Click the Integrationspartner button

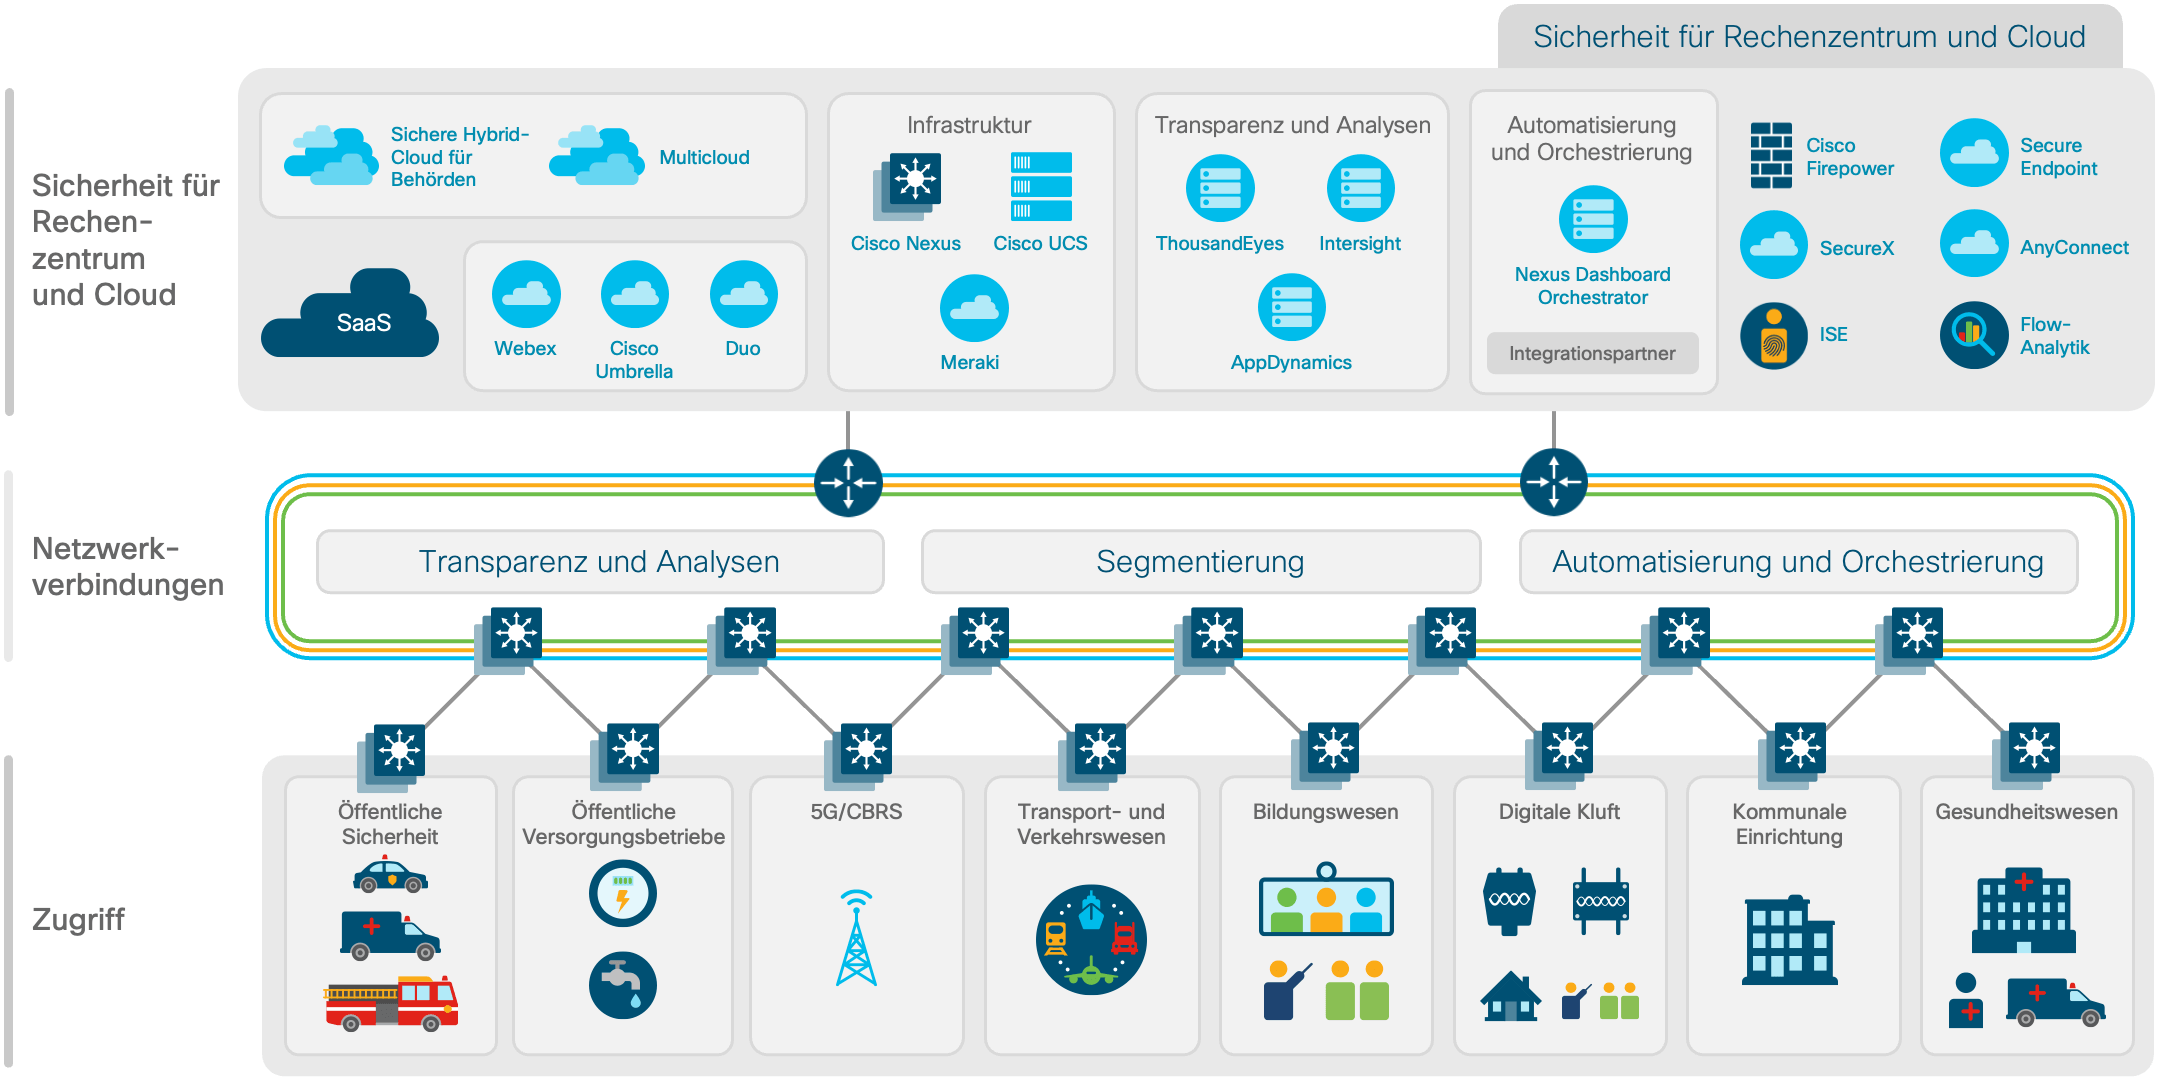pos(1592,353)
